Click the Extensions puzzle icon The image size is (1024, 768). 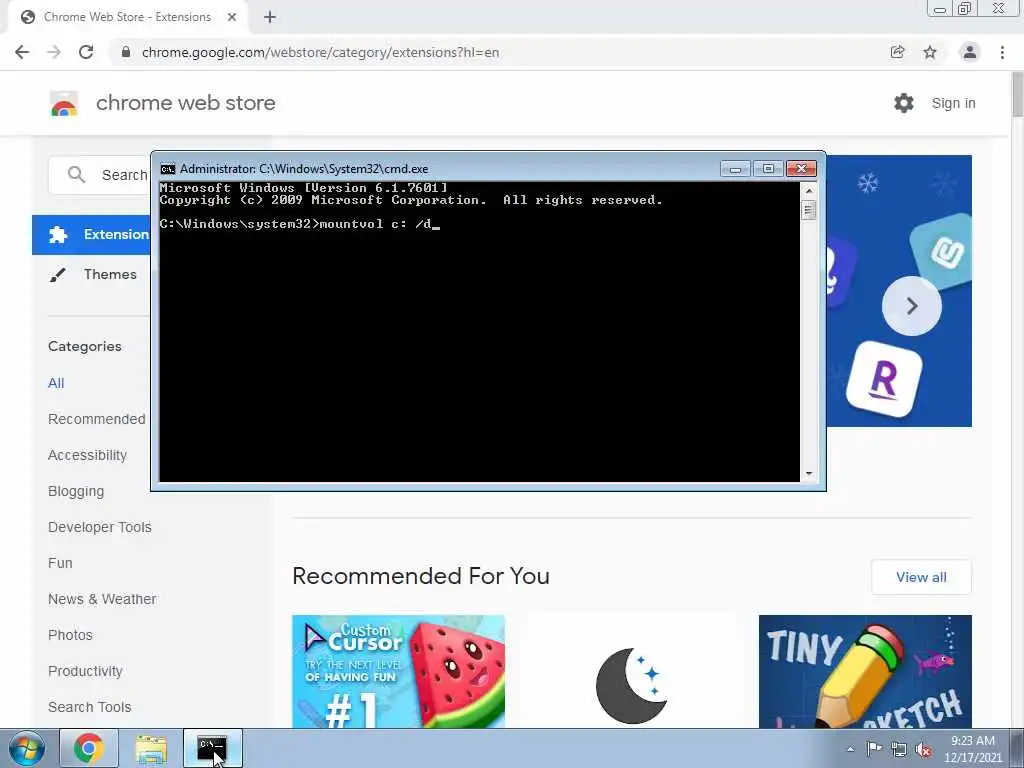(x=57, y=234)
